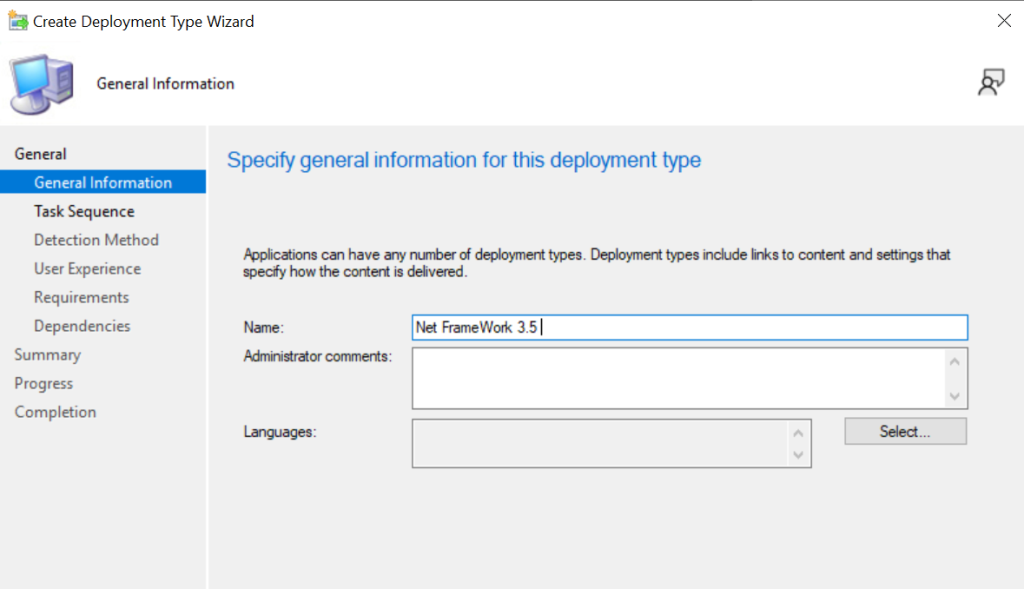
Task: Click the General section heading in sidebar
Action: click(40, 154)
